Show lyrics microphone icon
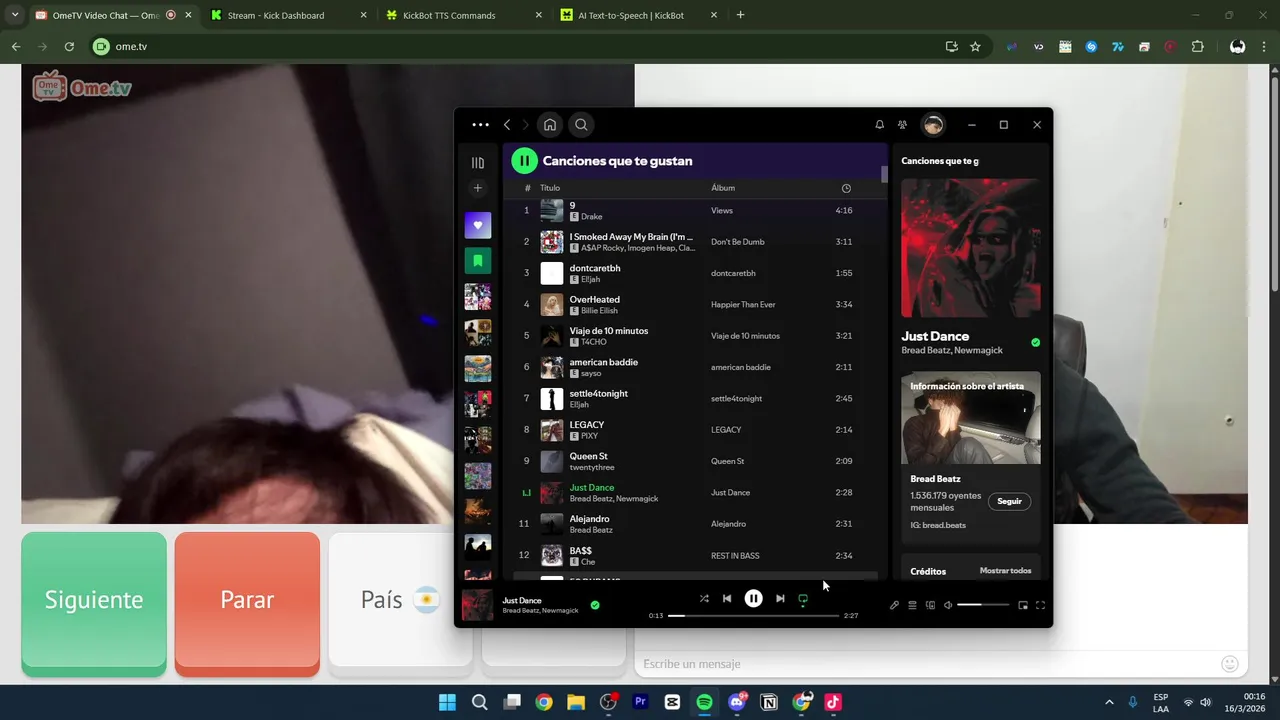Image resolution: width=1280 pixels, height=720 pixels. (x=894, y=605)
